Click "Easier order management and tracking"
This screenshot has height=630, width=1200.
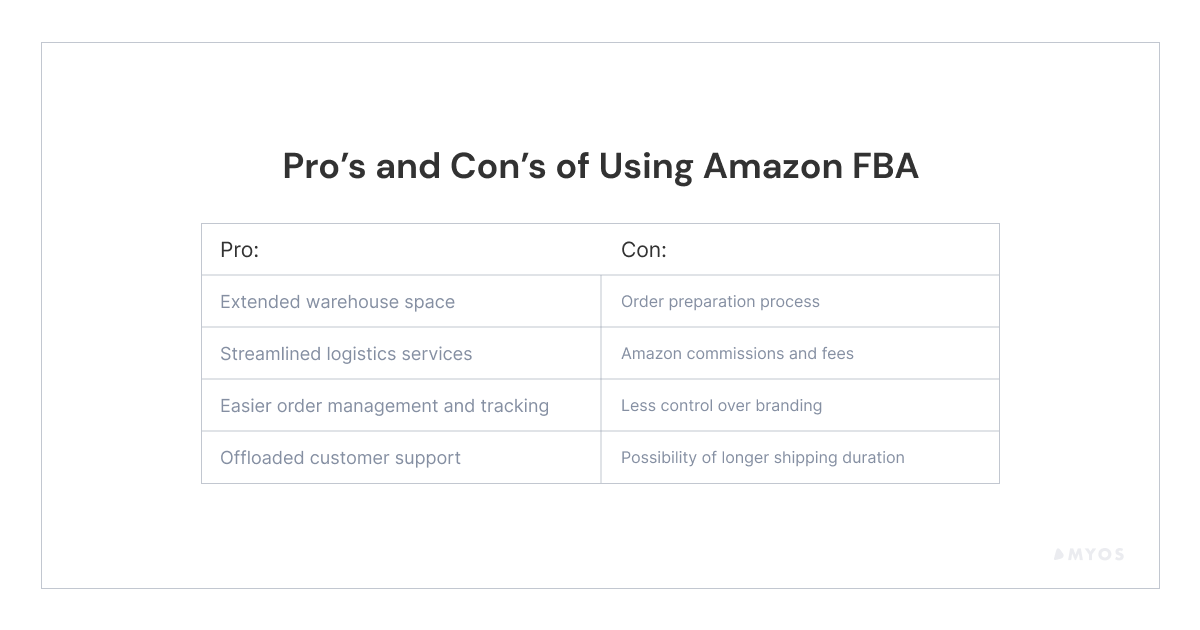click(x=384, y=406)
